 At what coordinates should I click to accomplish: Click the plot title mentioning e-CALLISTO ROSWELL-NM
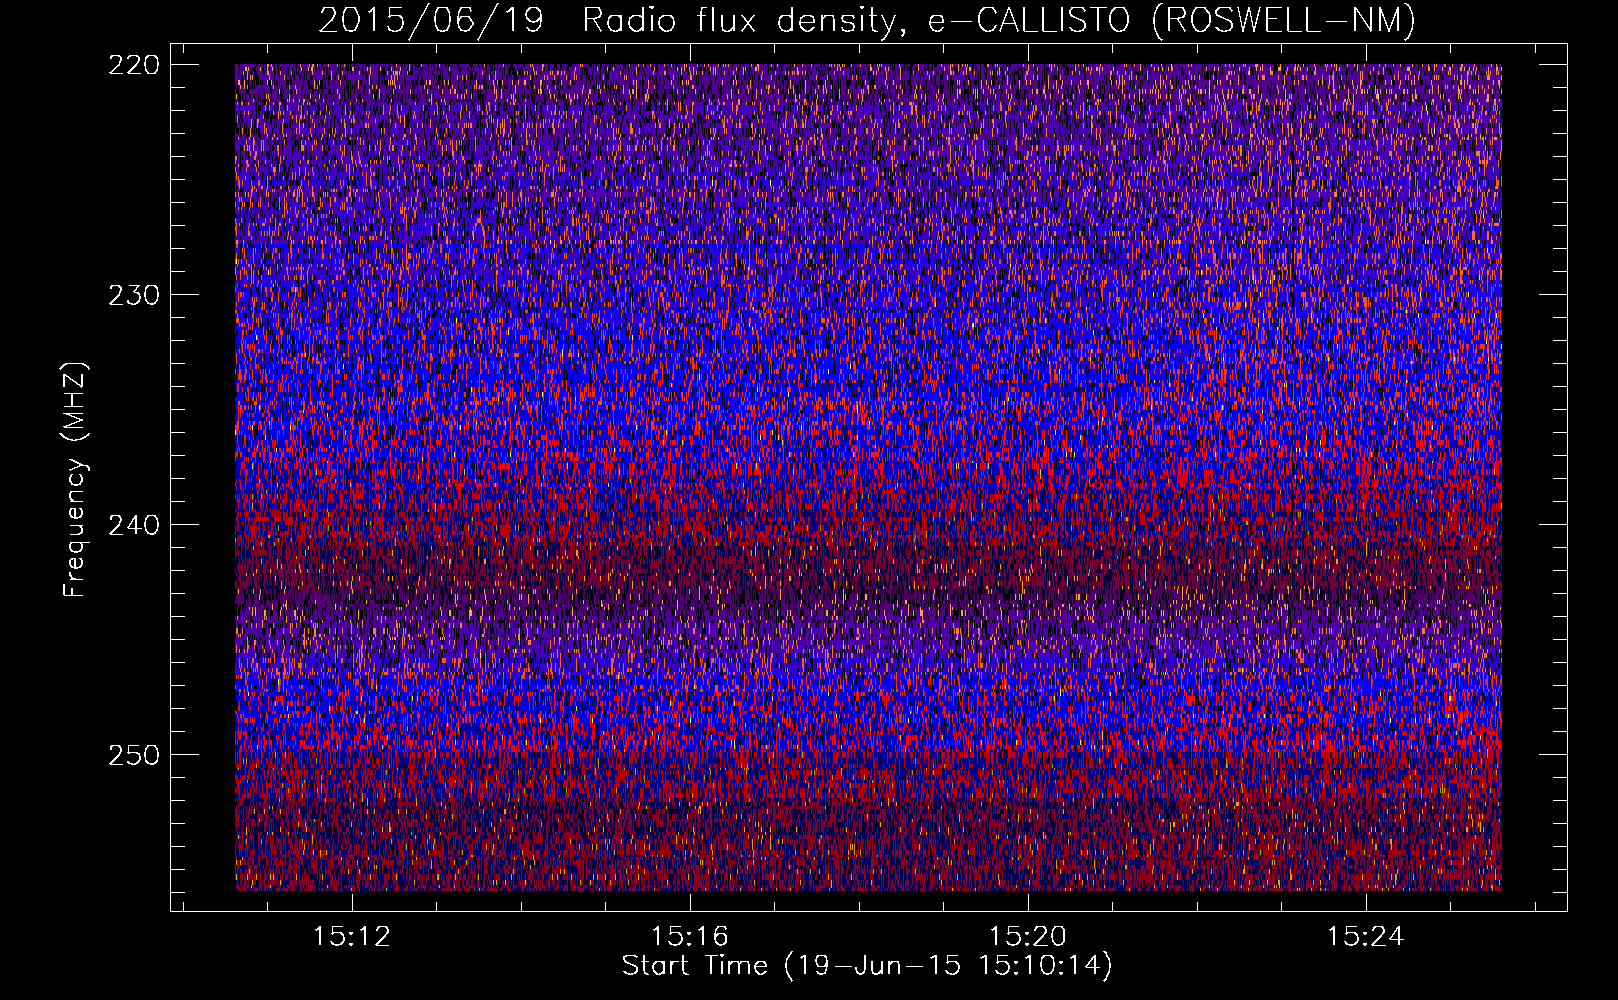867,20
